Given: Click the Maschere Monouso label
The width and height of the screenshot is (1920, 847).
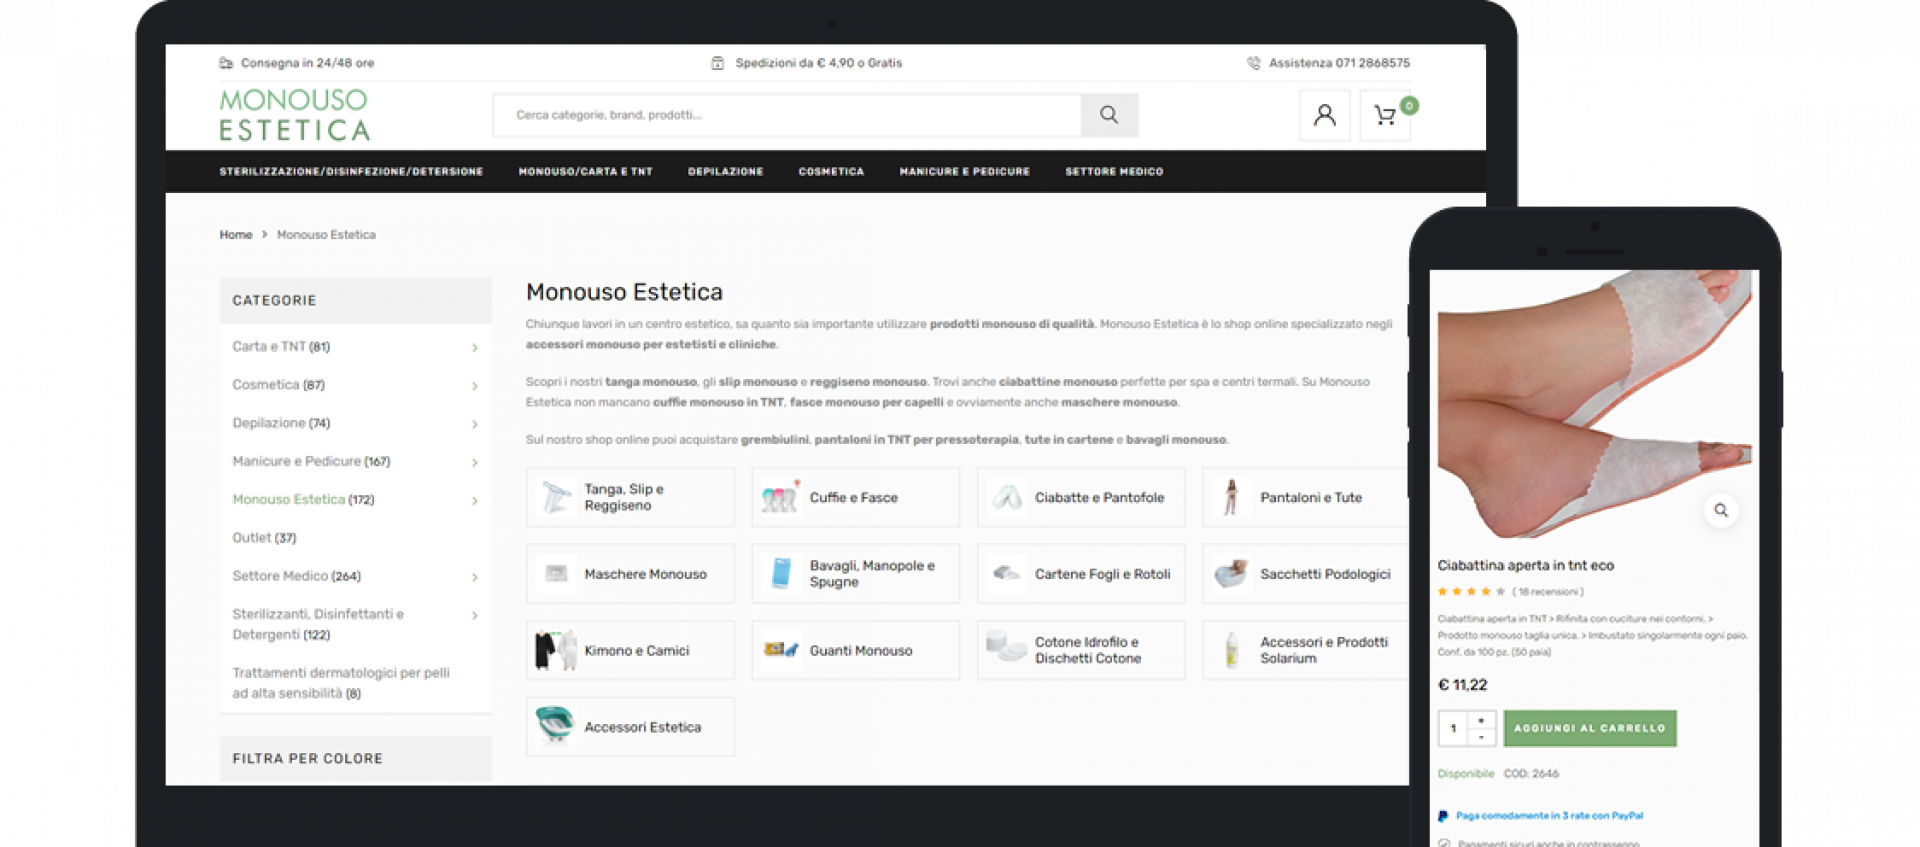Looking at the screenshot, I should pos(645,575).
